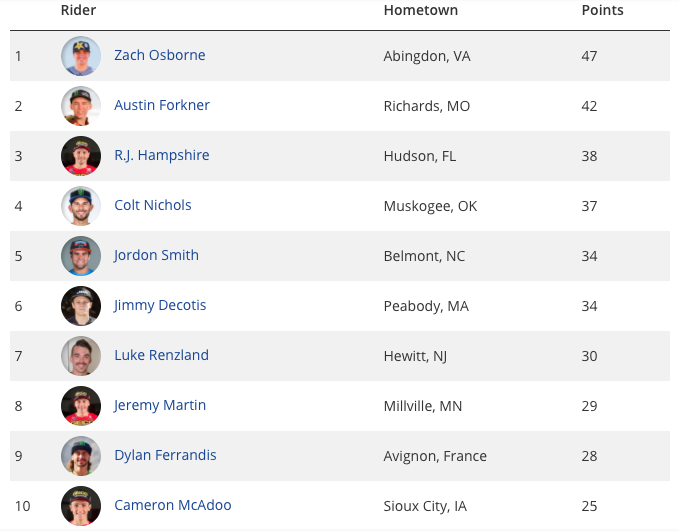Open Luke Renzland's rider link

[x=161, y=355]
